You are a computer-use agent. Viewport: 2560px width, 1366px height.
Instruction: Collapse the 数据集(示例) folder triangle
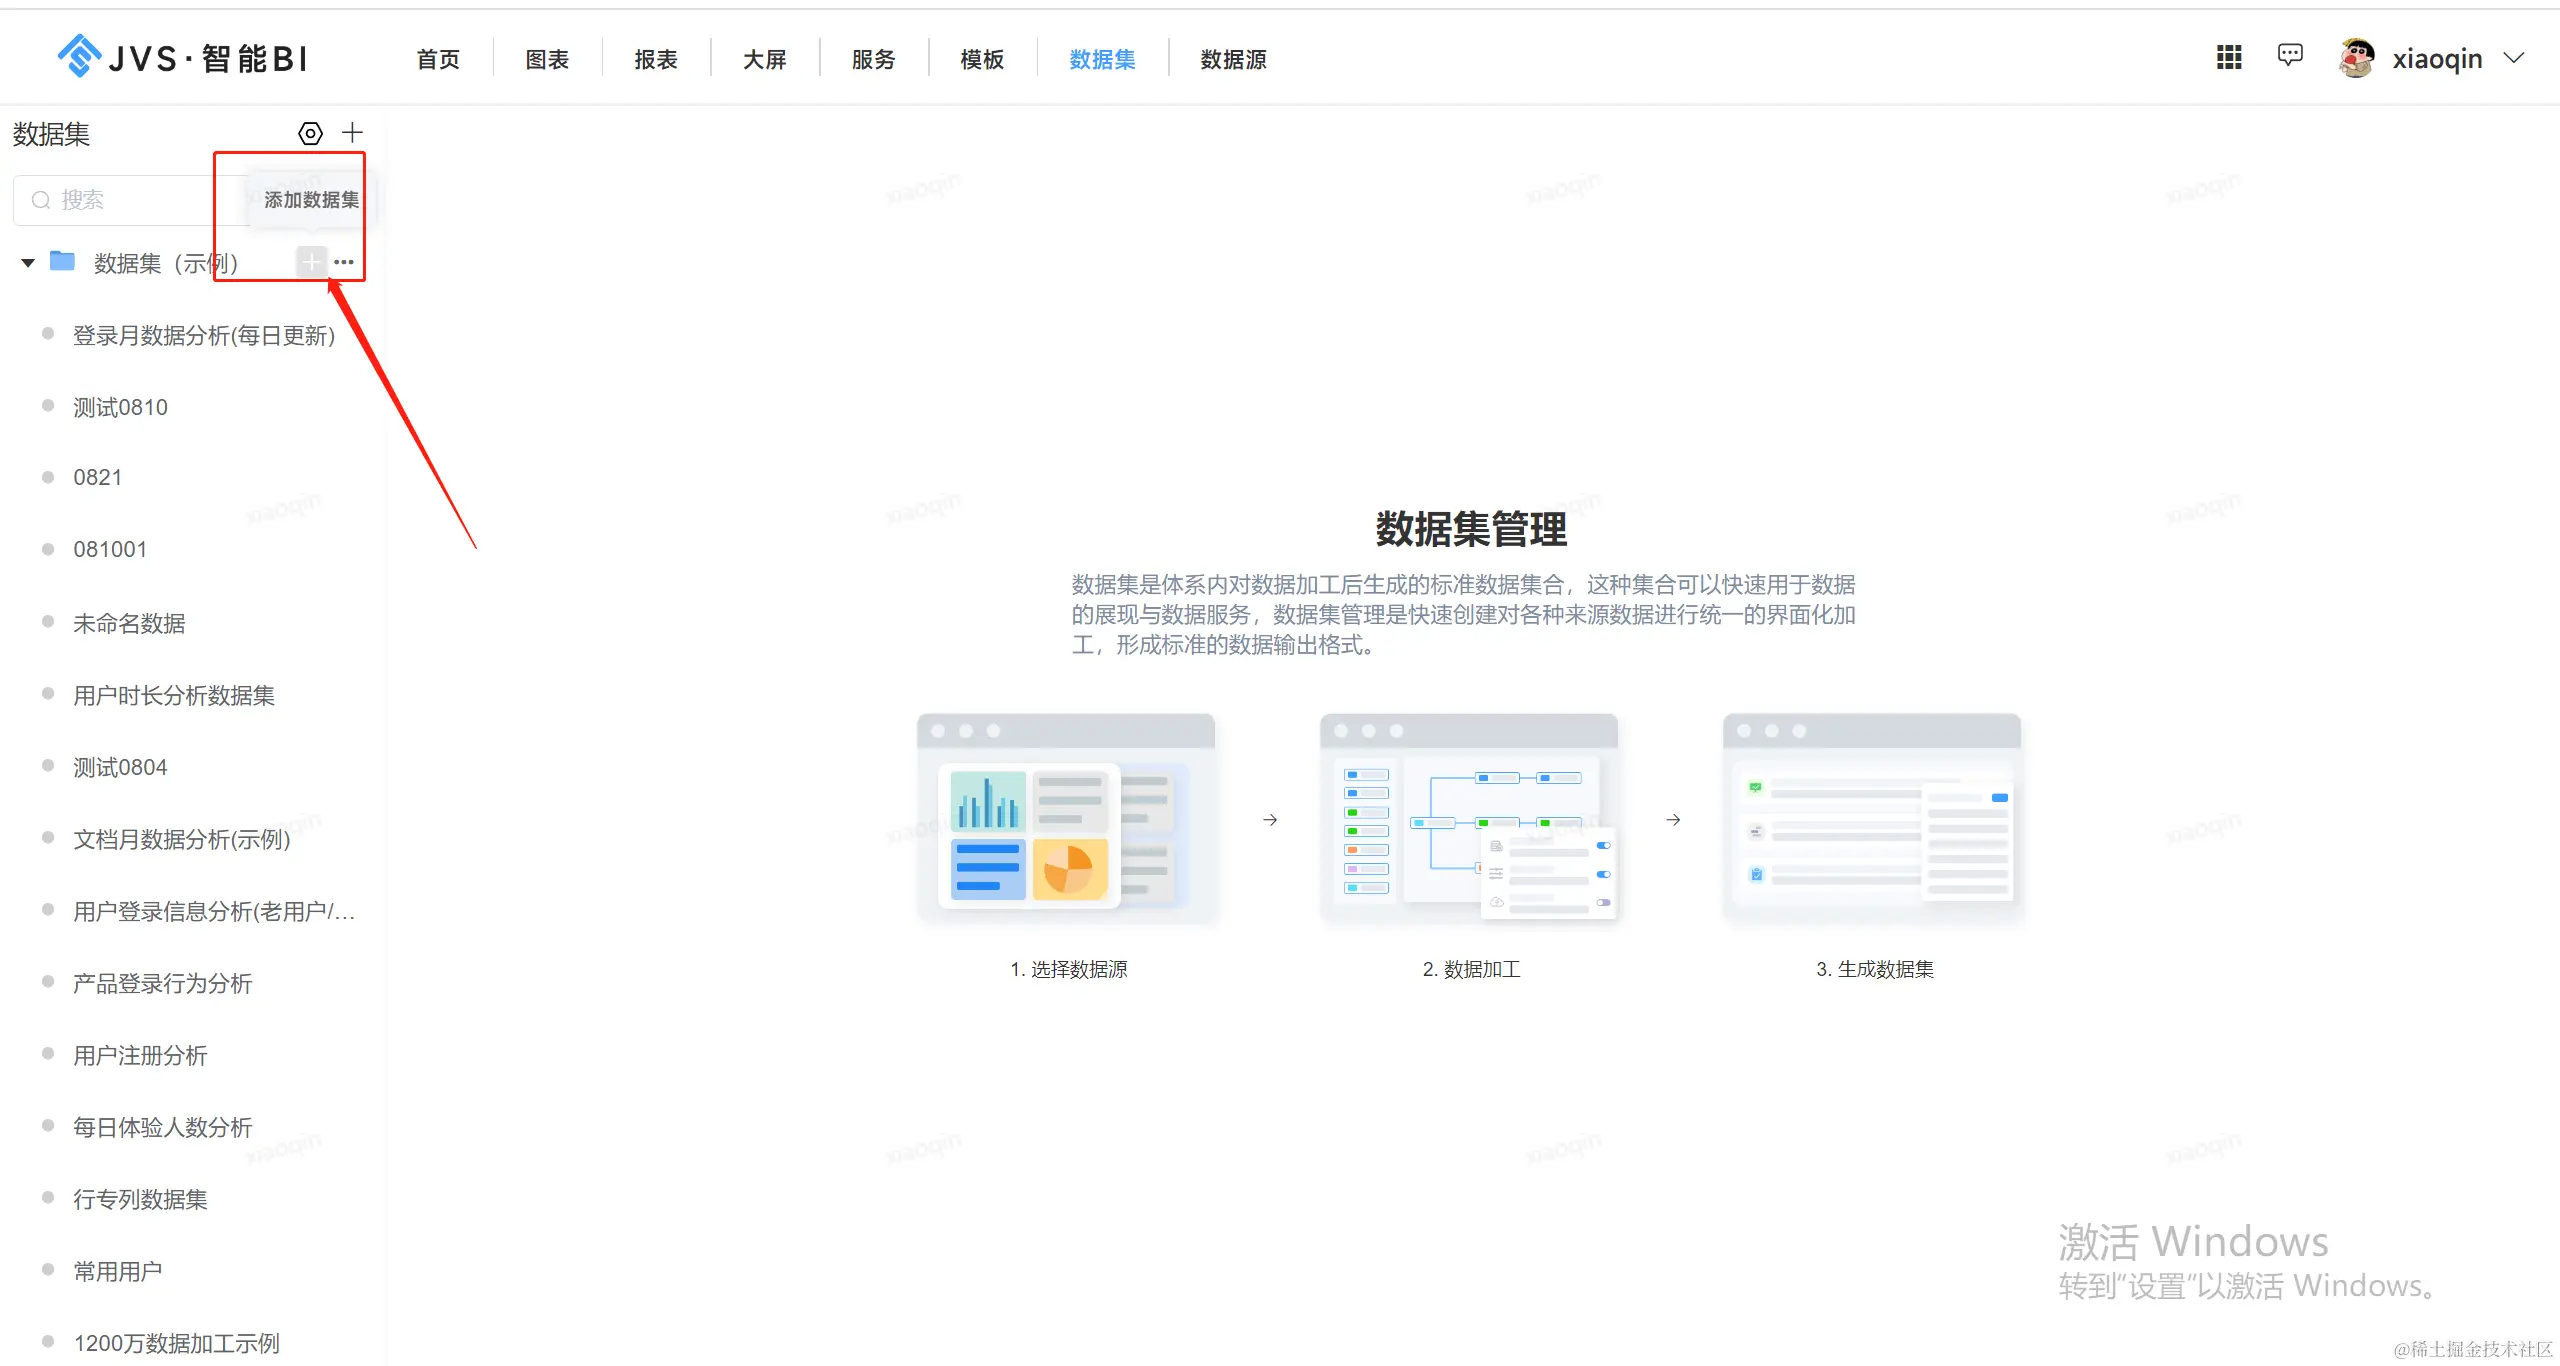(28, 263)
